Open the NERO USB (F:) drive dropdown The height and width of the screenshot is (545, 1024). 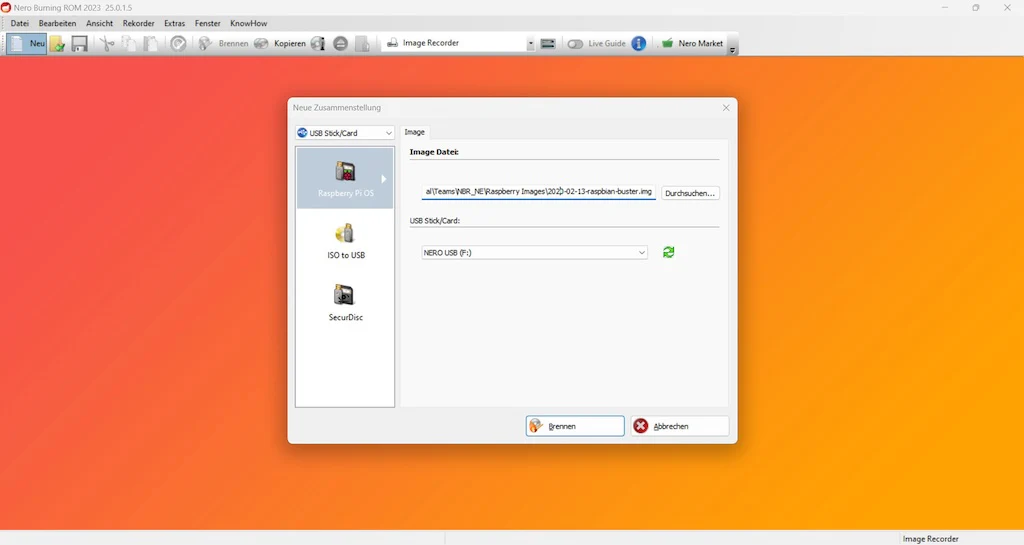[x=534, y=253]
